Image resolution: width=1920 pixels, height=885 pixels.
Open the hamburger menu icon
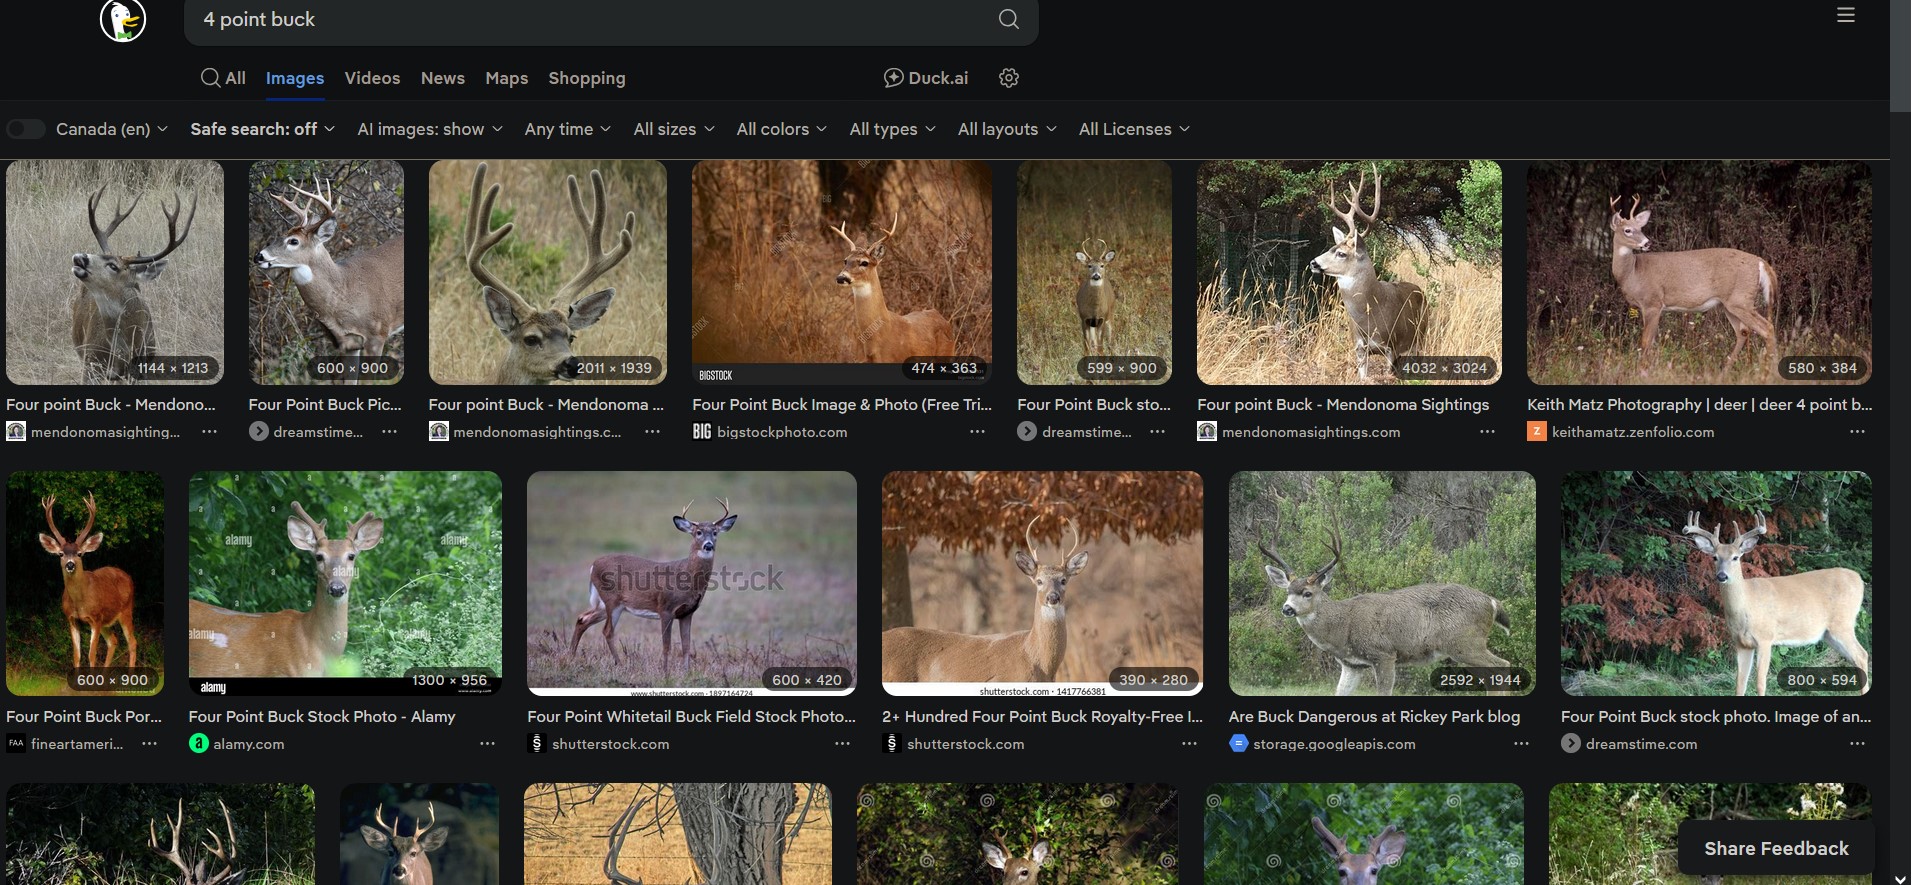pyautogui.click(x=1846, y=15)
